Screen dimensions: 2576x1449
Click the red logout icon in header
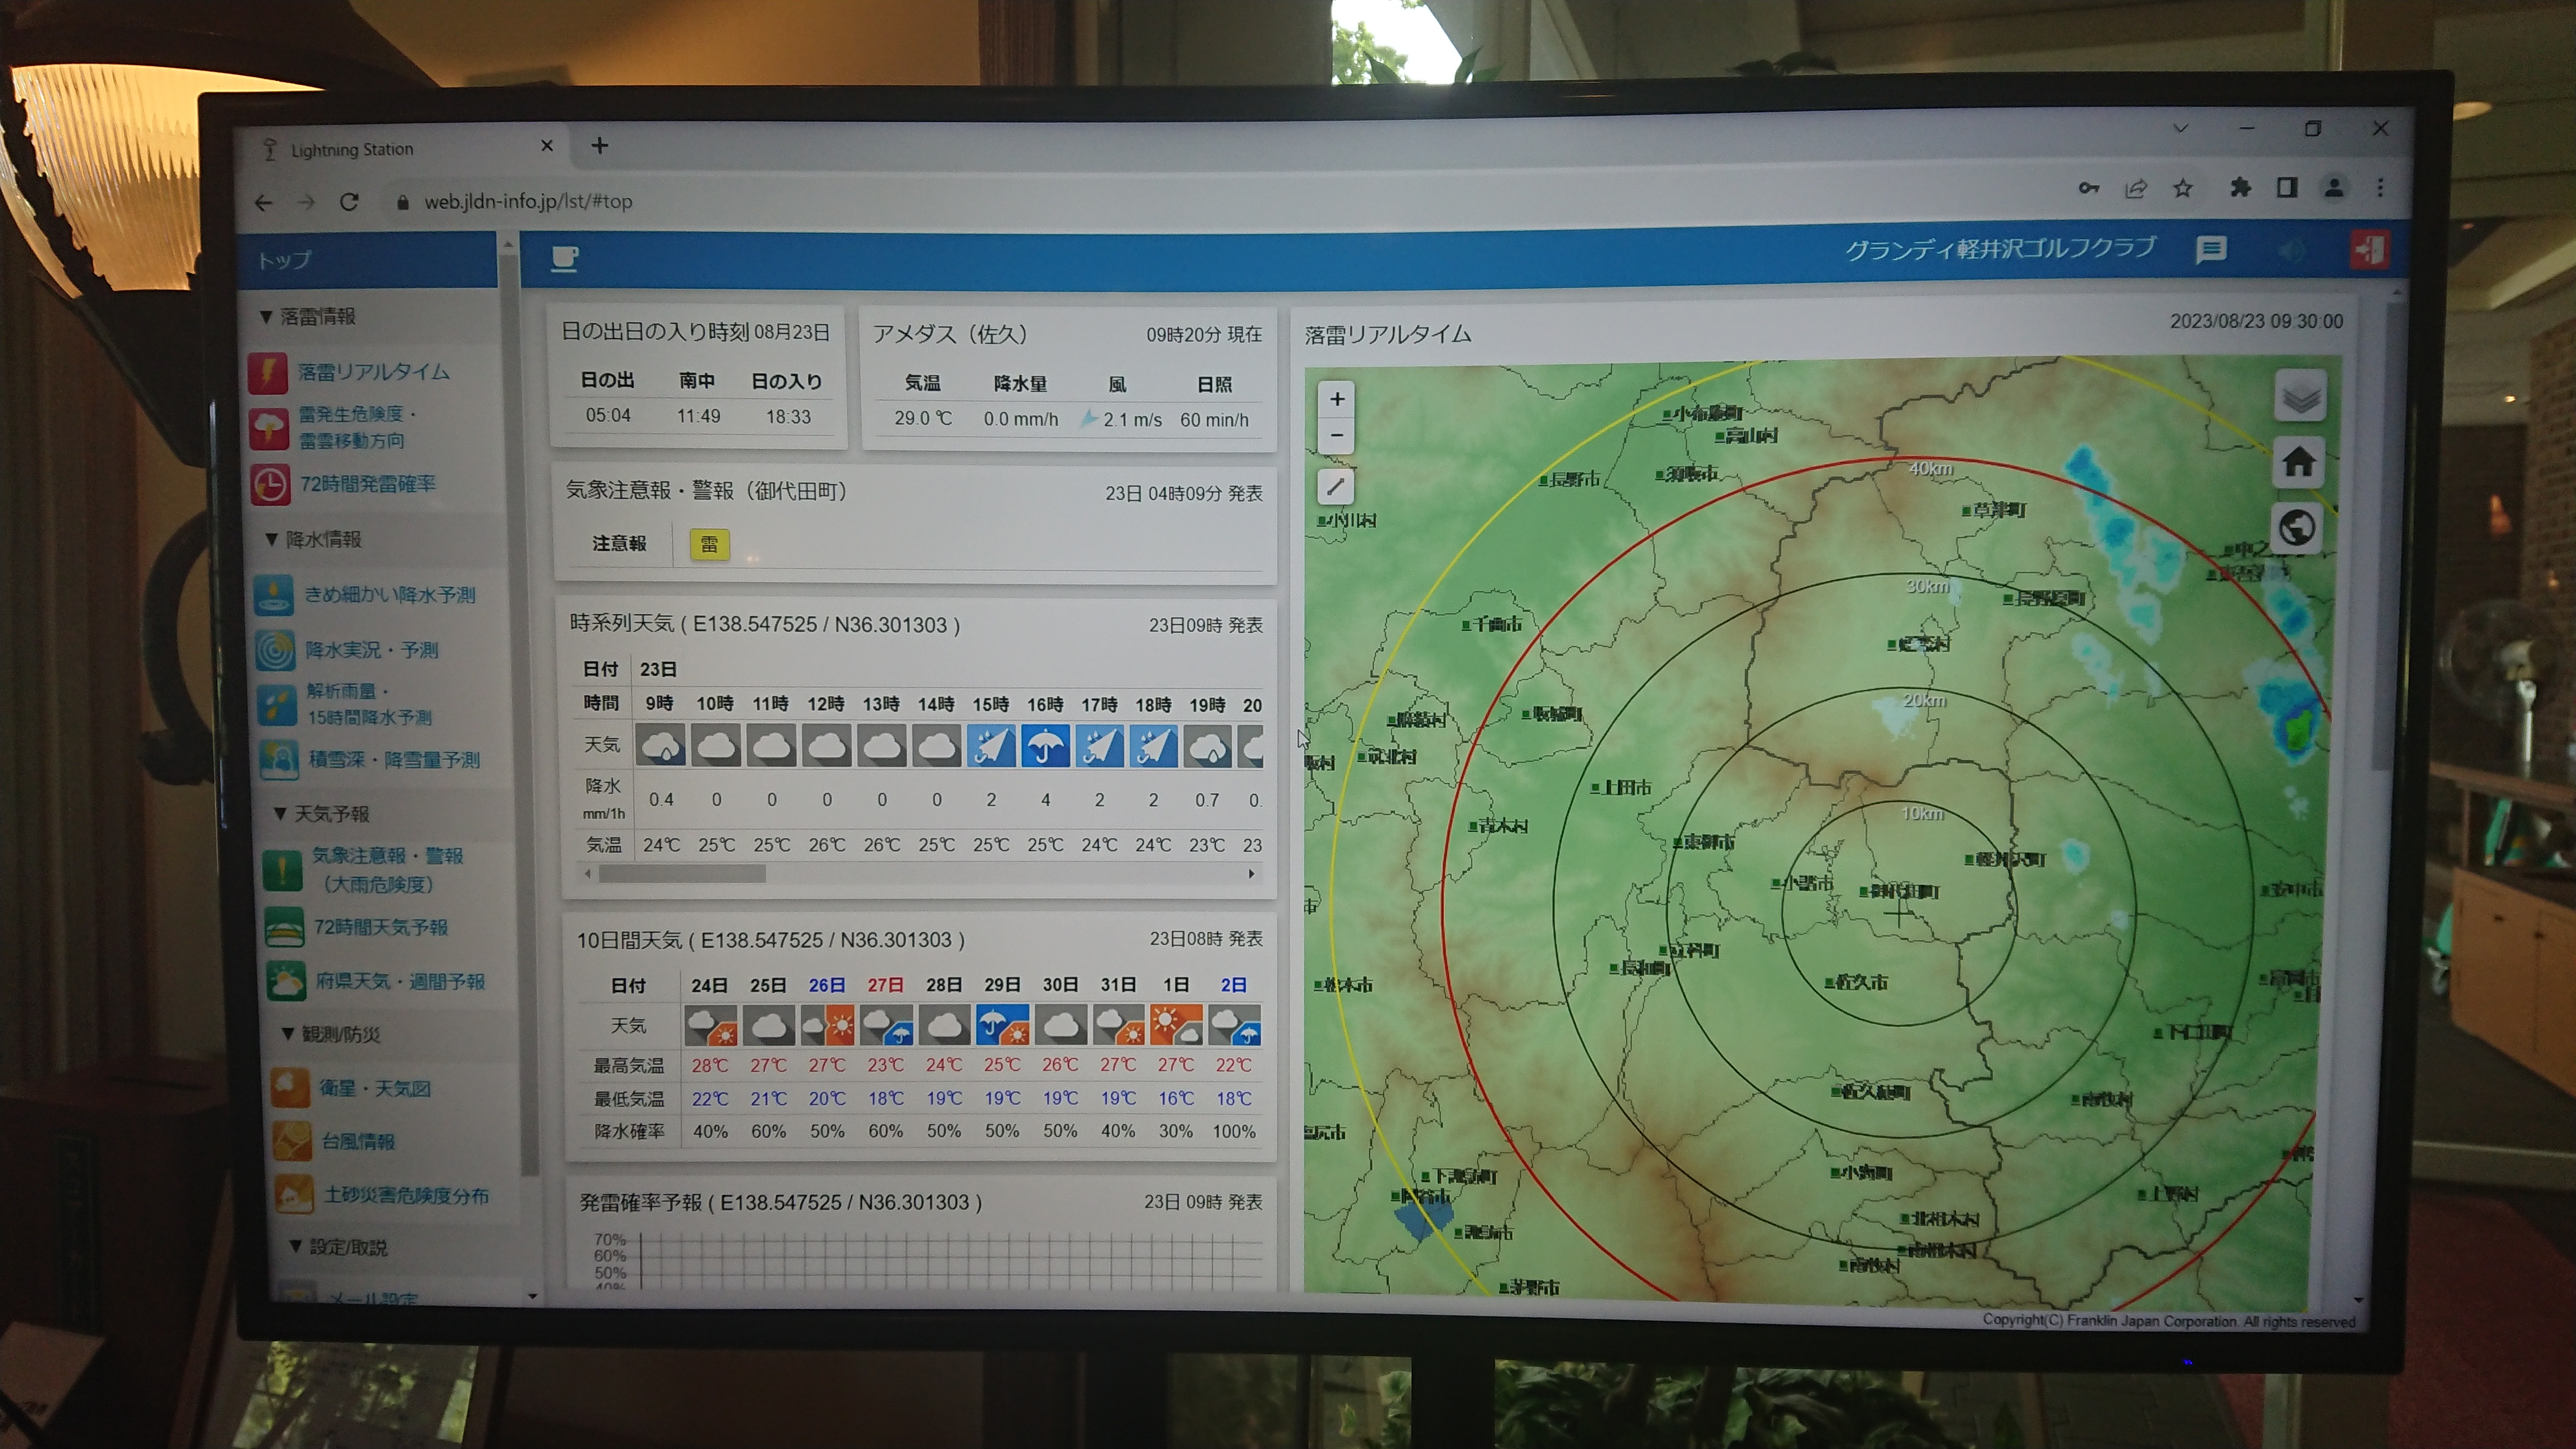[2369, 250]
